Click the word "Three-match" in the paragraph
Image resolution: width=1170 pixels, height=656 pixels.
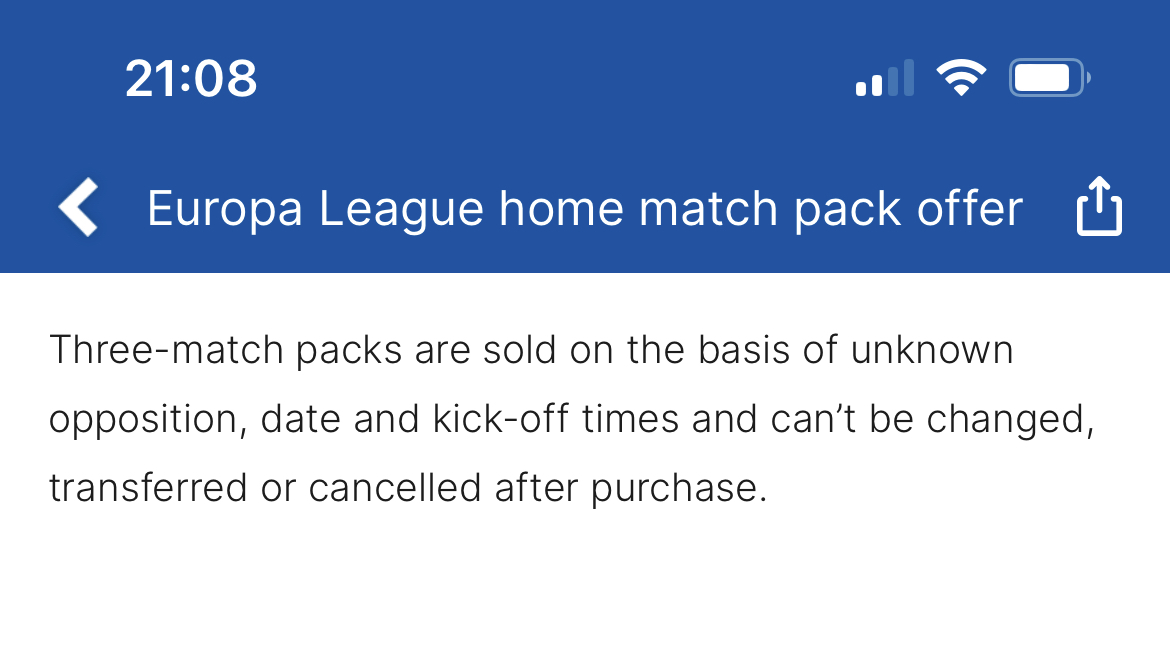coord(166,350)
